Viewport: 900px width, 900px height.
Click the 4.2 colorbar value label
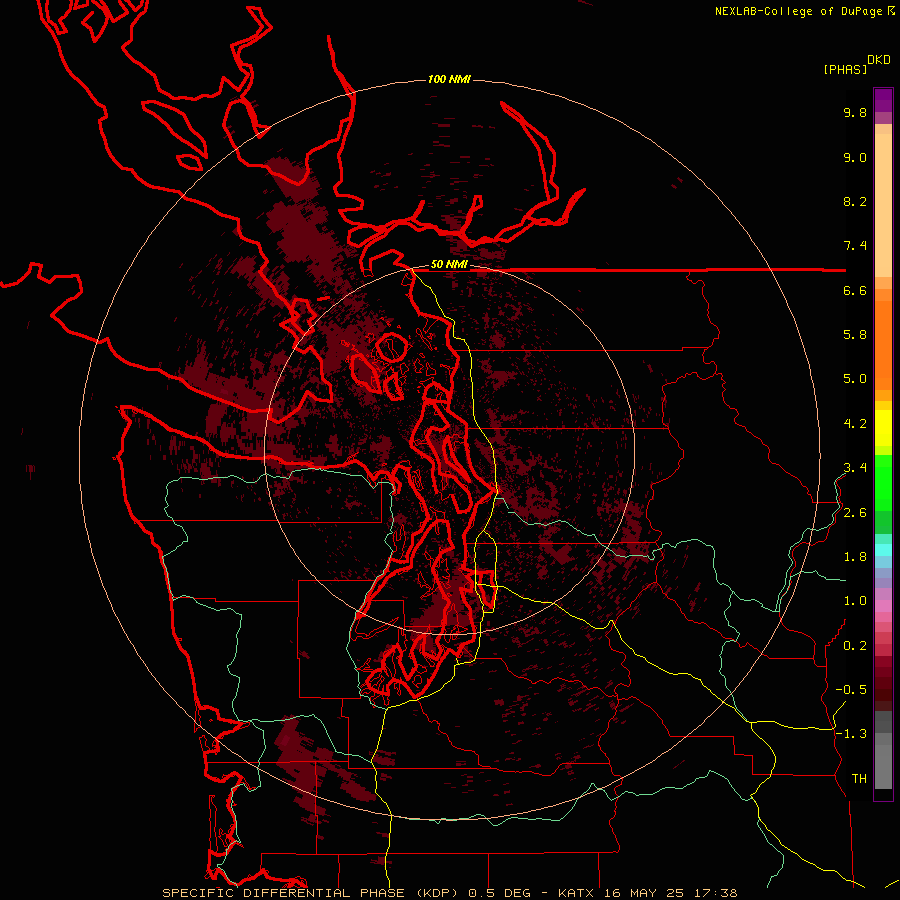[855, 424]
